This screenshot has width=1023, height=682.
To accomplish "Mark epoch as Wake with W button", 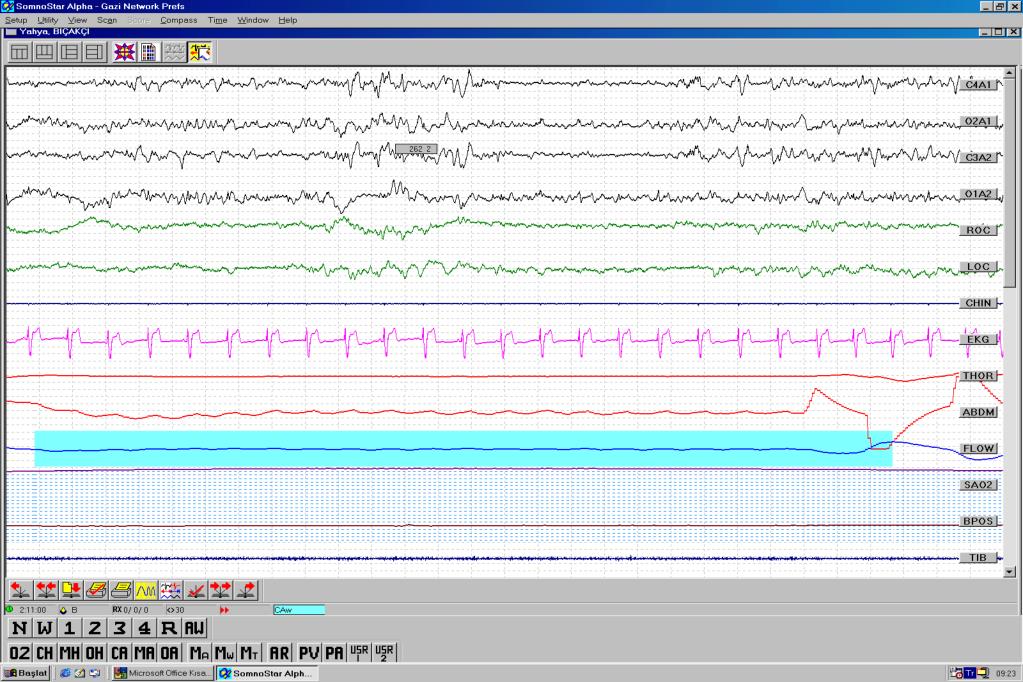I will (x=44, y=628).
